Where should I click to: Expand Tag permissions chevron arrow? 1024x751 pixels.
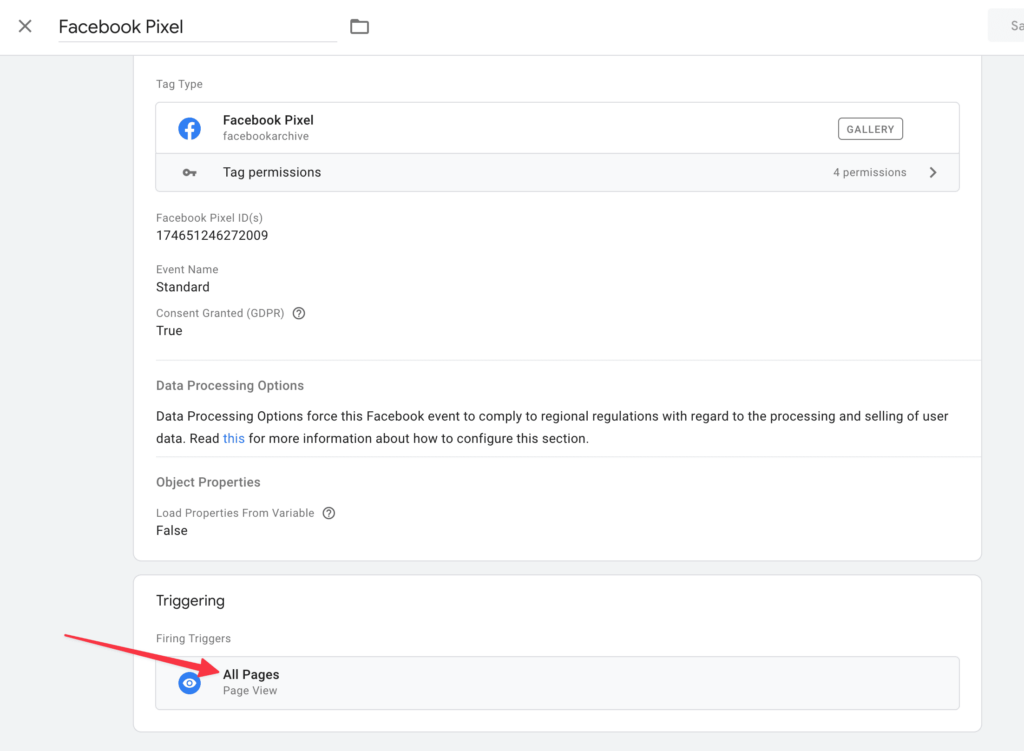(x=933, y=172)
